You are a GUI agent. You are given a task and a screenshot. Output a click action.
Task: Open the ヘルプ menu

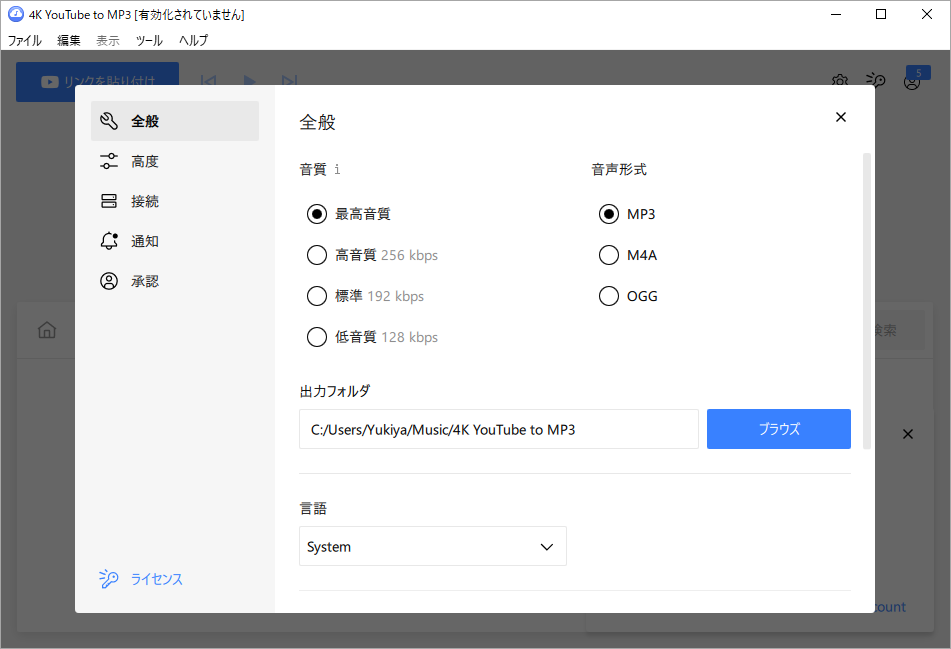pos(193,40)
